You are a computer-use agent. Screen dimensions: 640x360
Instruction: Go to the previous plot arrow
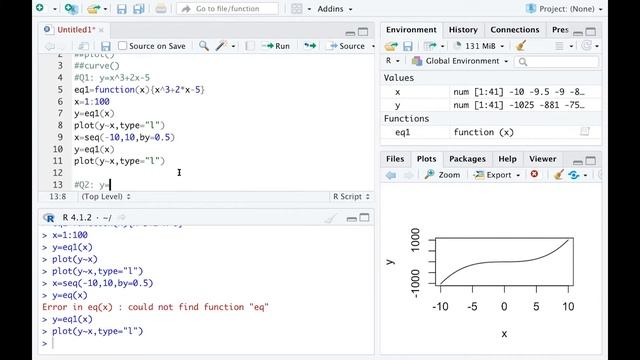[x=391, y=175]
